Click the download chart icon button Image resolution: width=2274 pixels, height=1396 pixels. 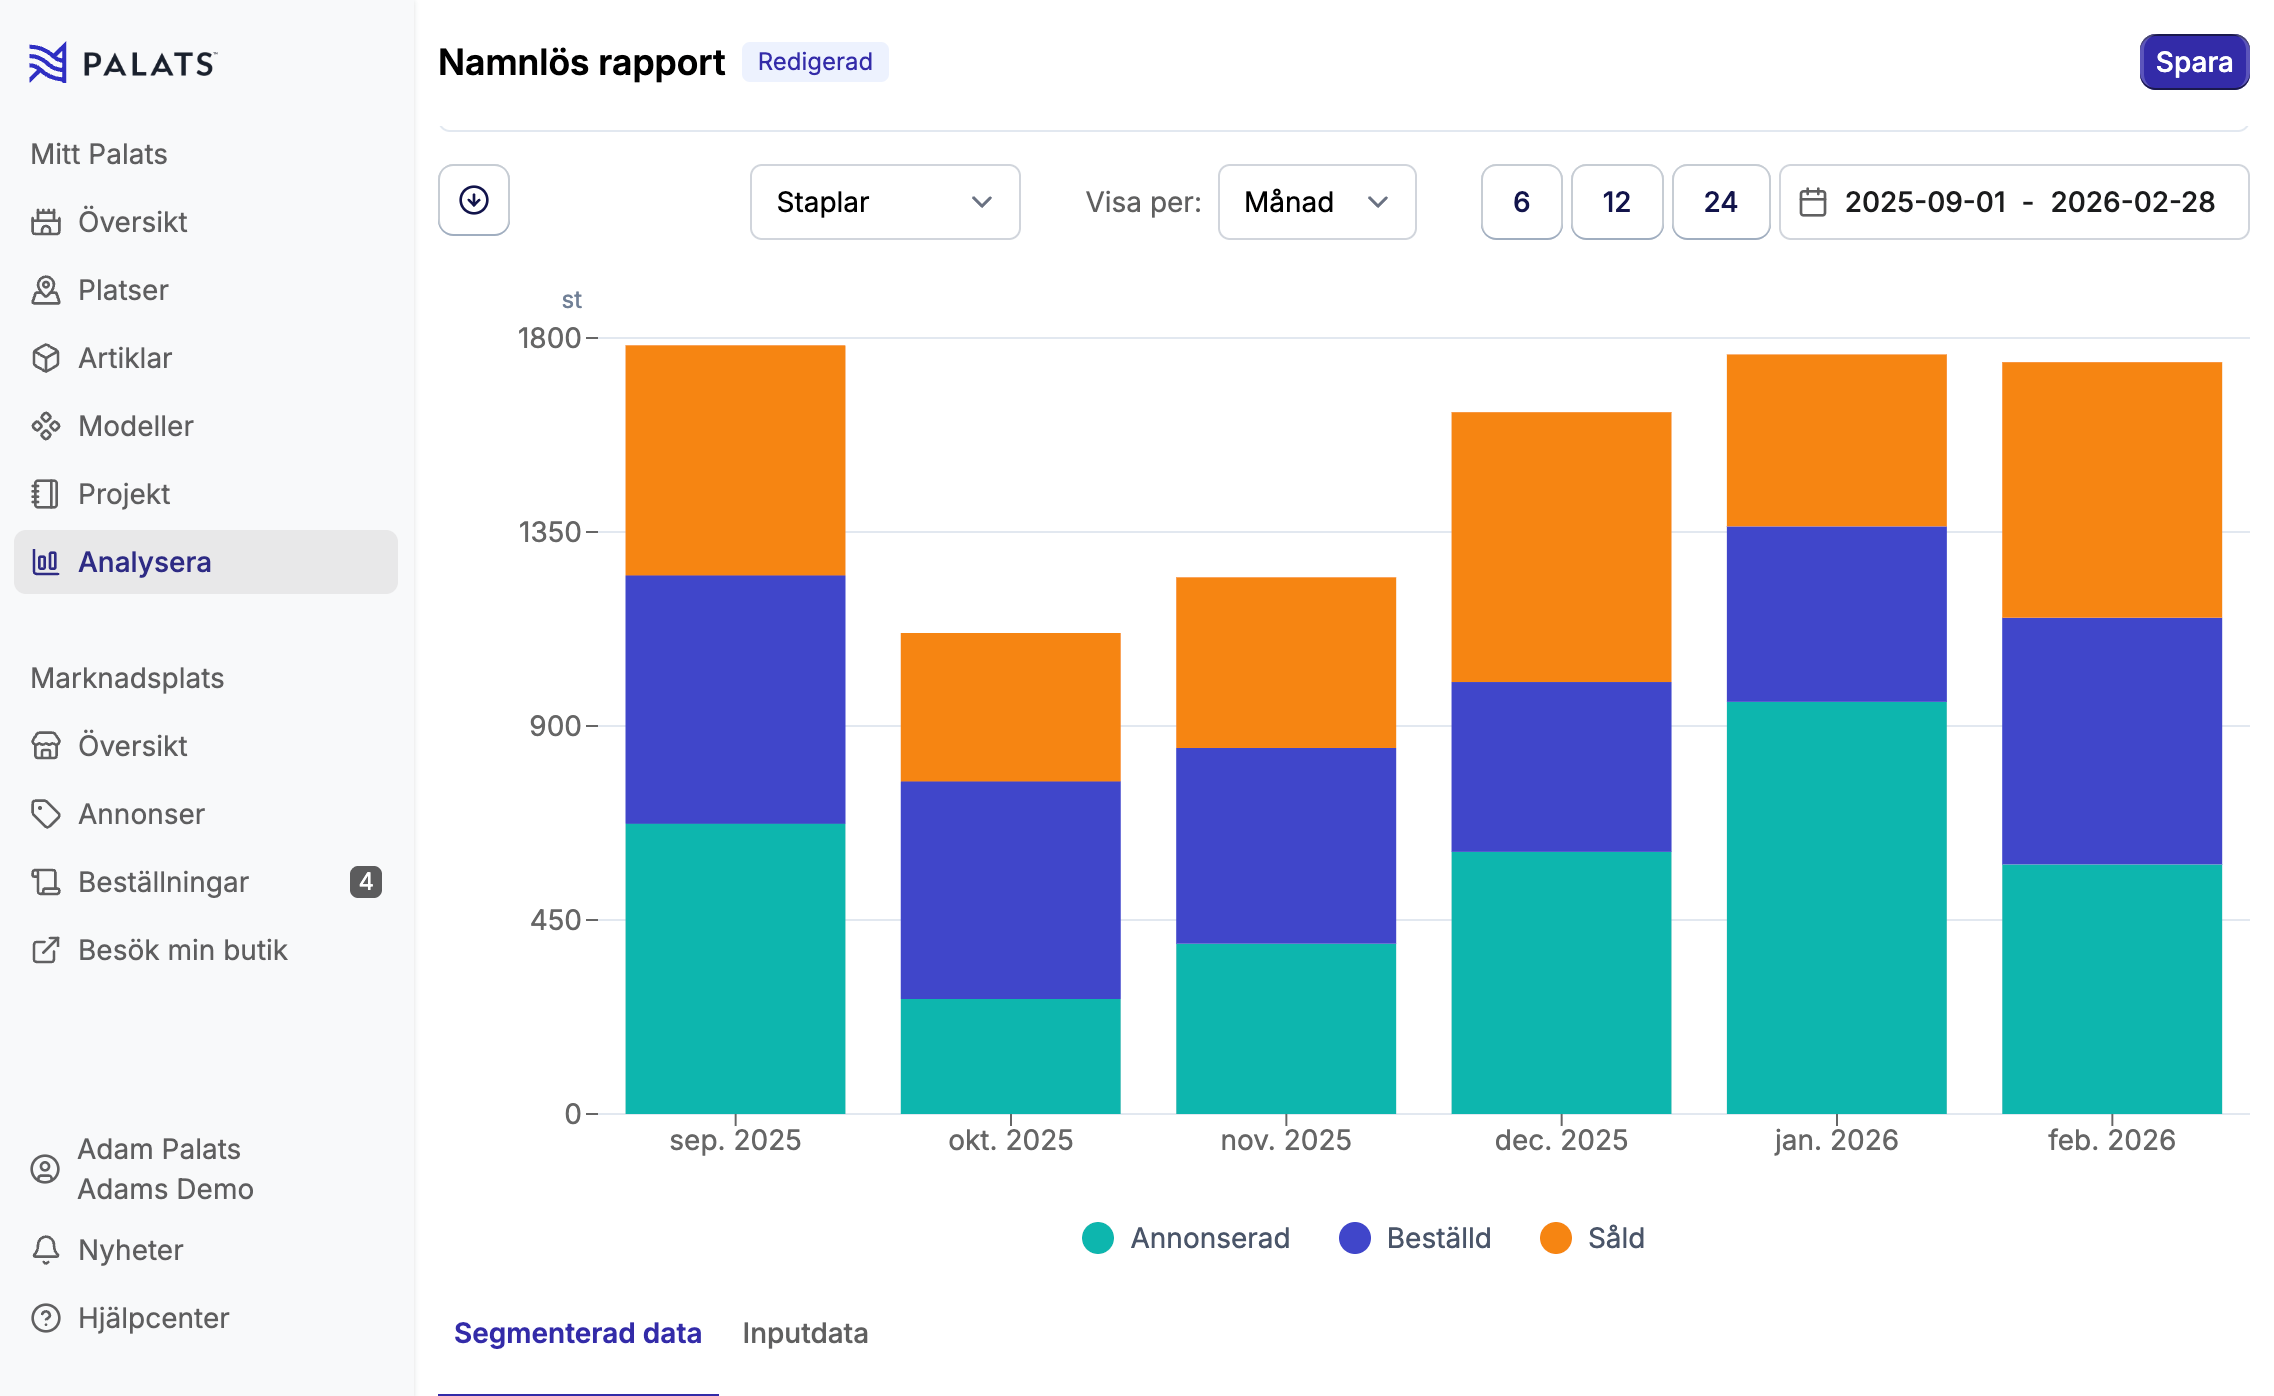tap(473, 200)
